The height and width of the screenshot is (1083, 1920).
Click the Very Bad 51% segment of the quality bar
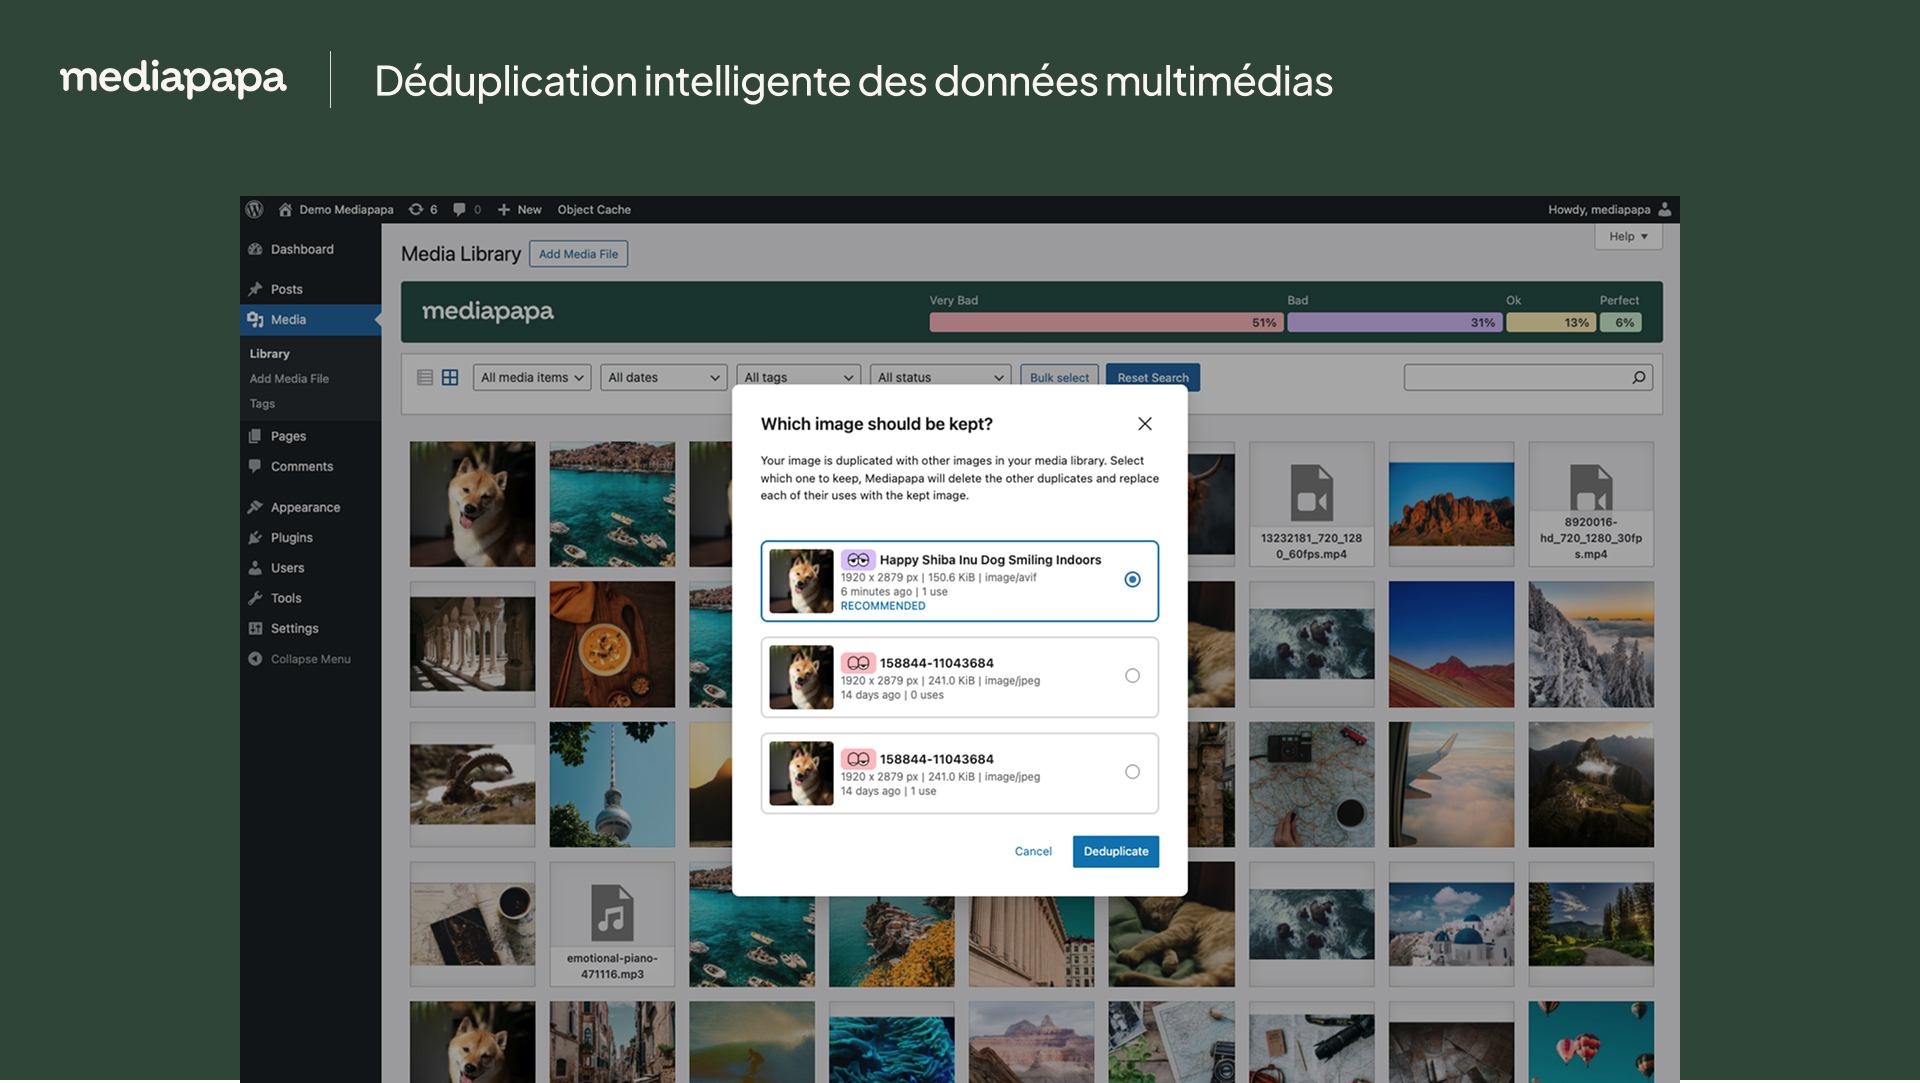tap(1105, 322)
